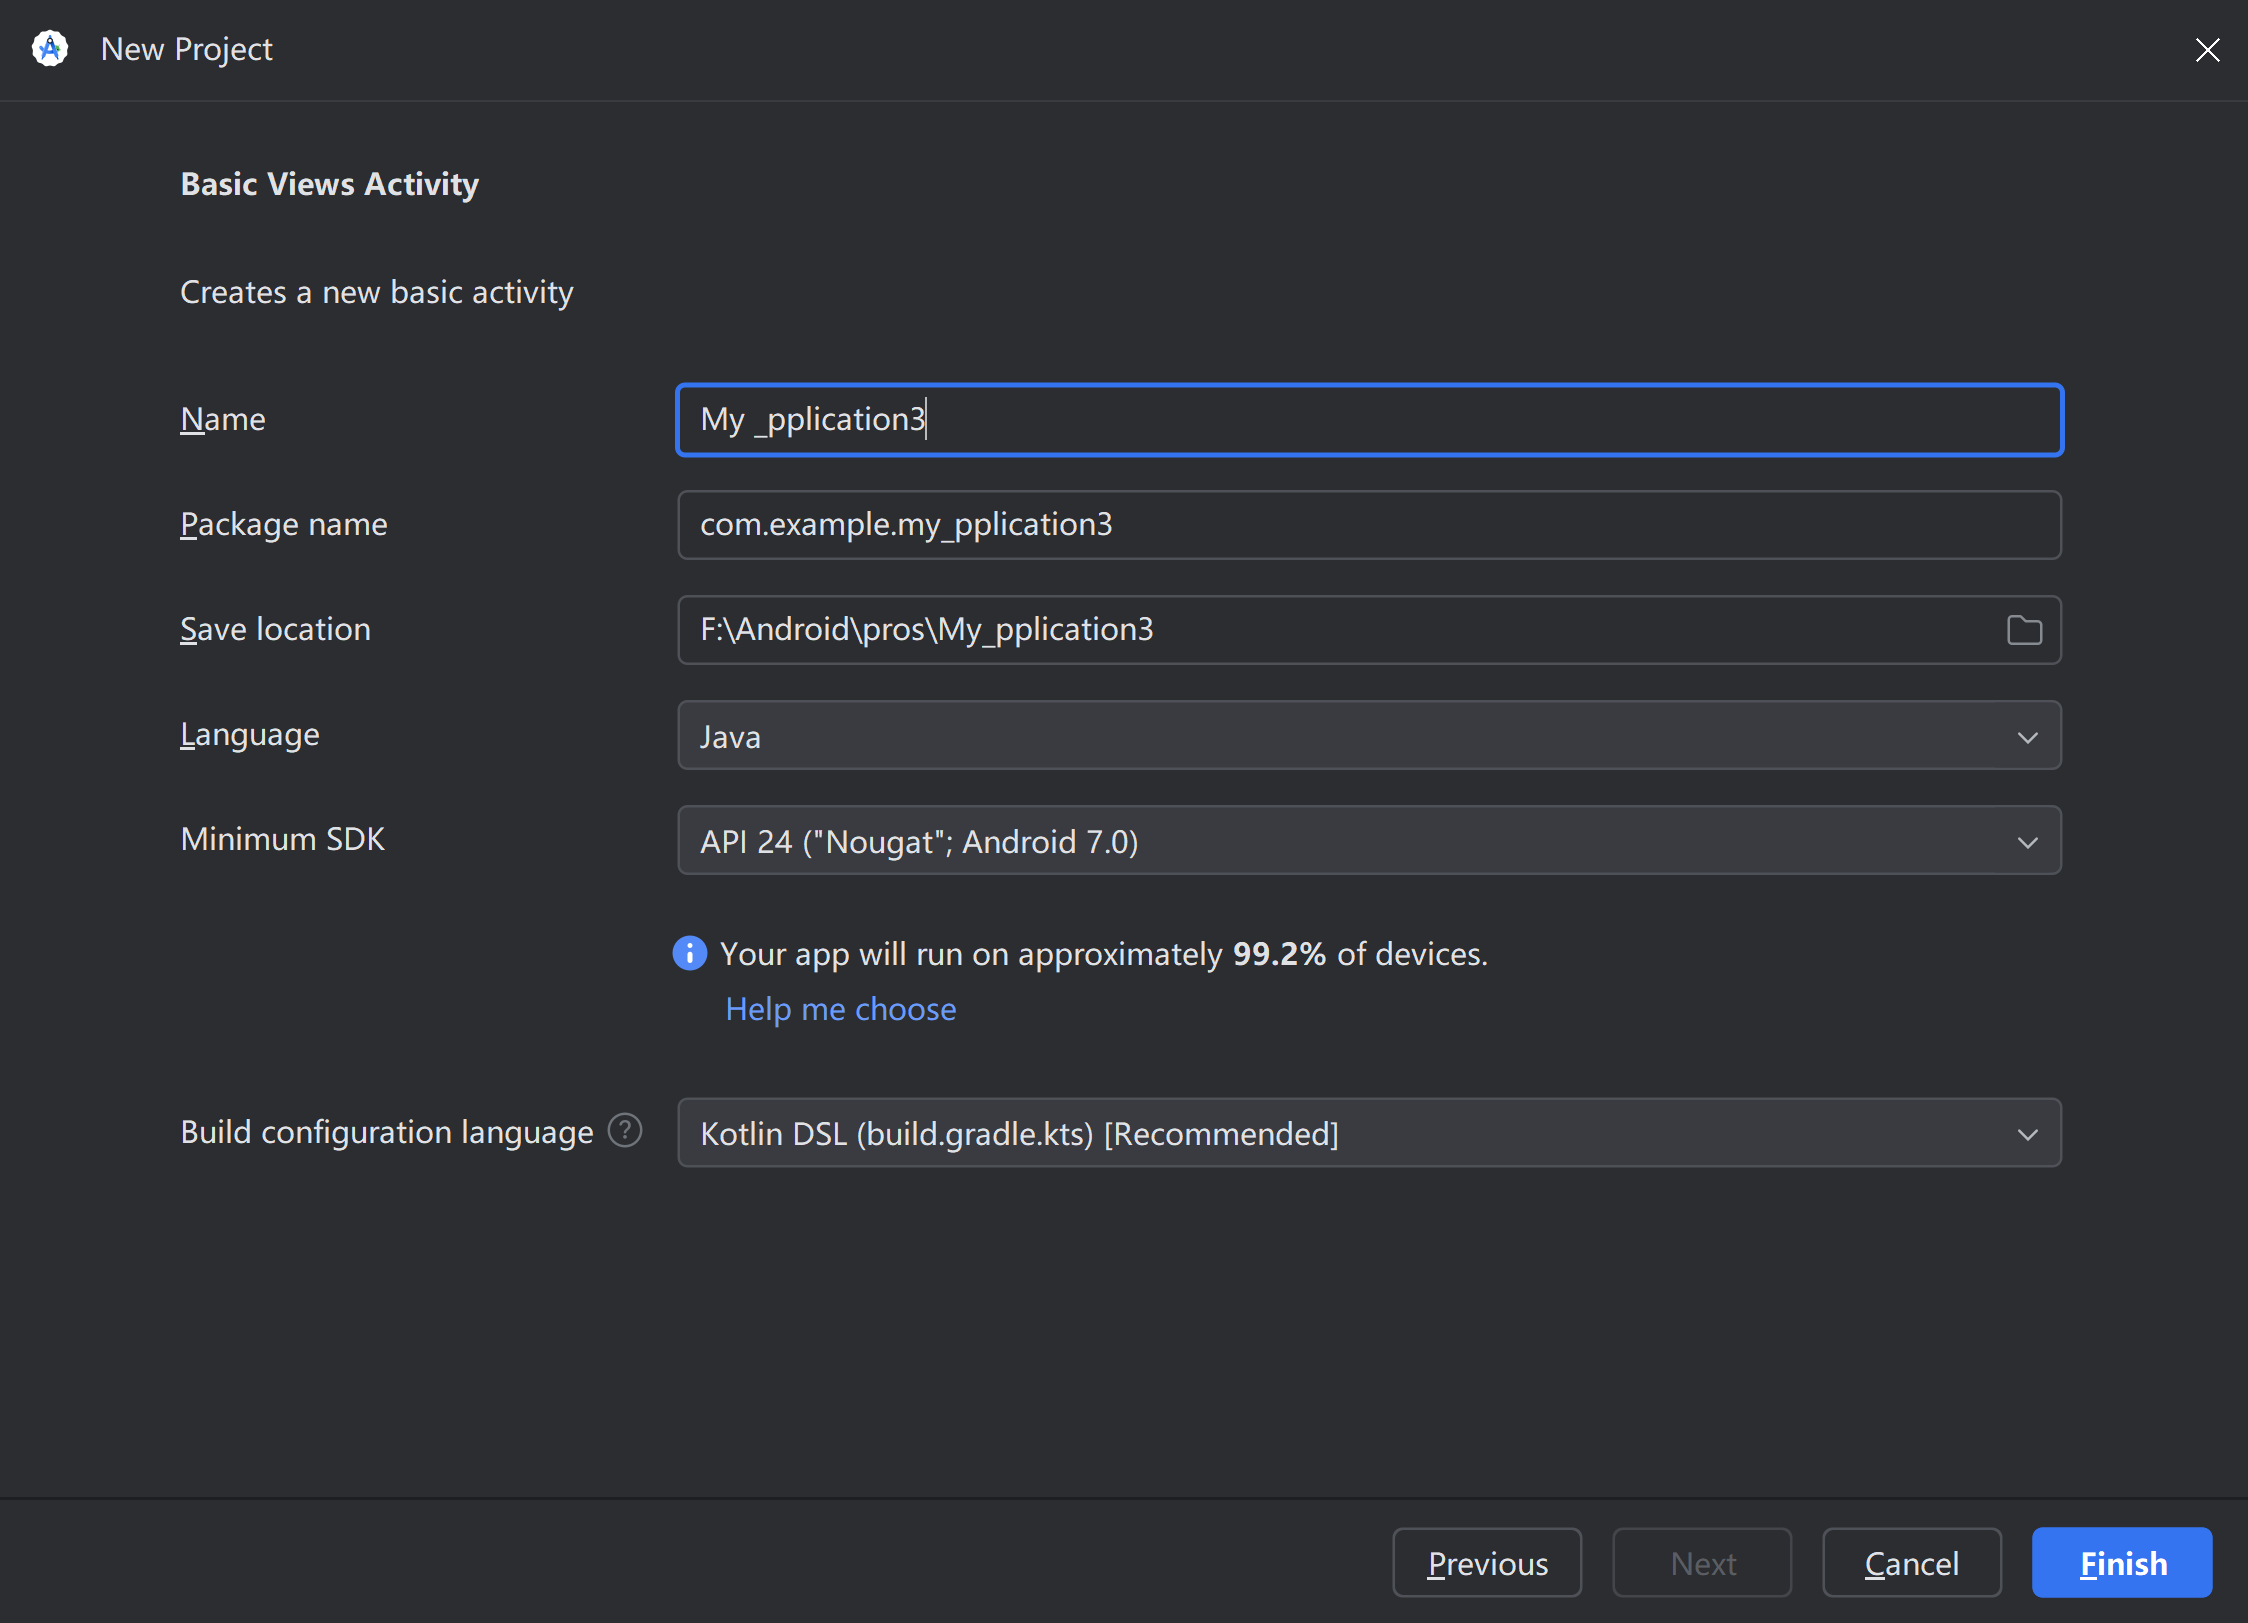Click the Save location path field
2248x1623 pixels.
click(1340, 630)
